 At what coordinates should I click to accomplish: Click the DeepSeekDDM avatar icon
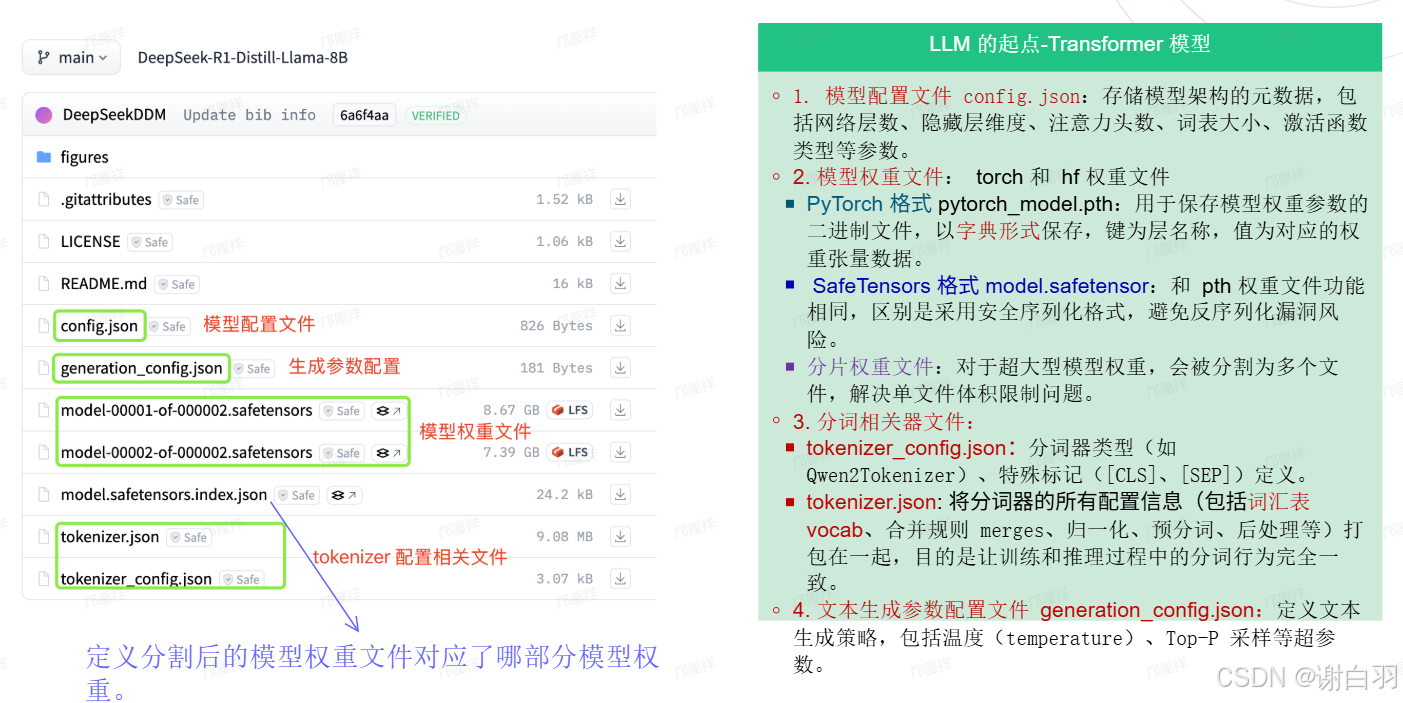[43, 115]
